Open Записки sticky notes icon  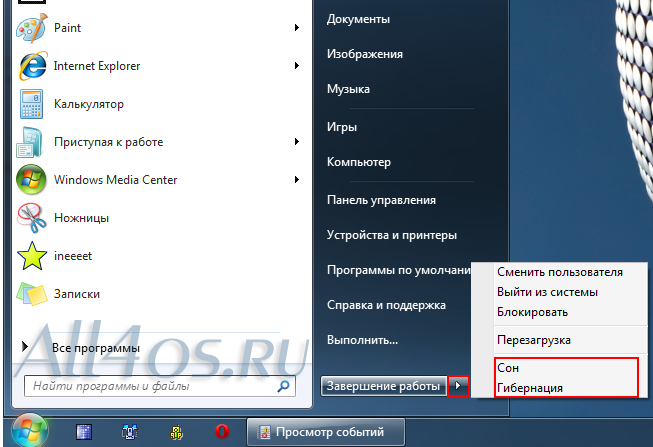click(32, 294)
